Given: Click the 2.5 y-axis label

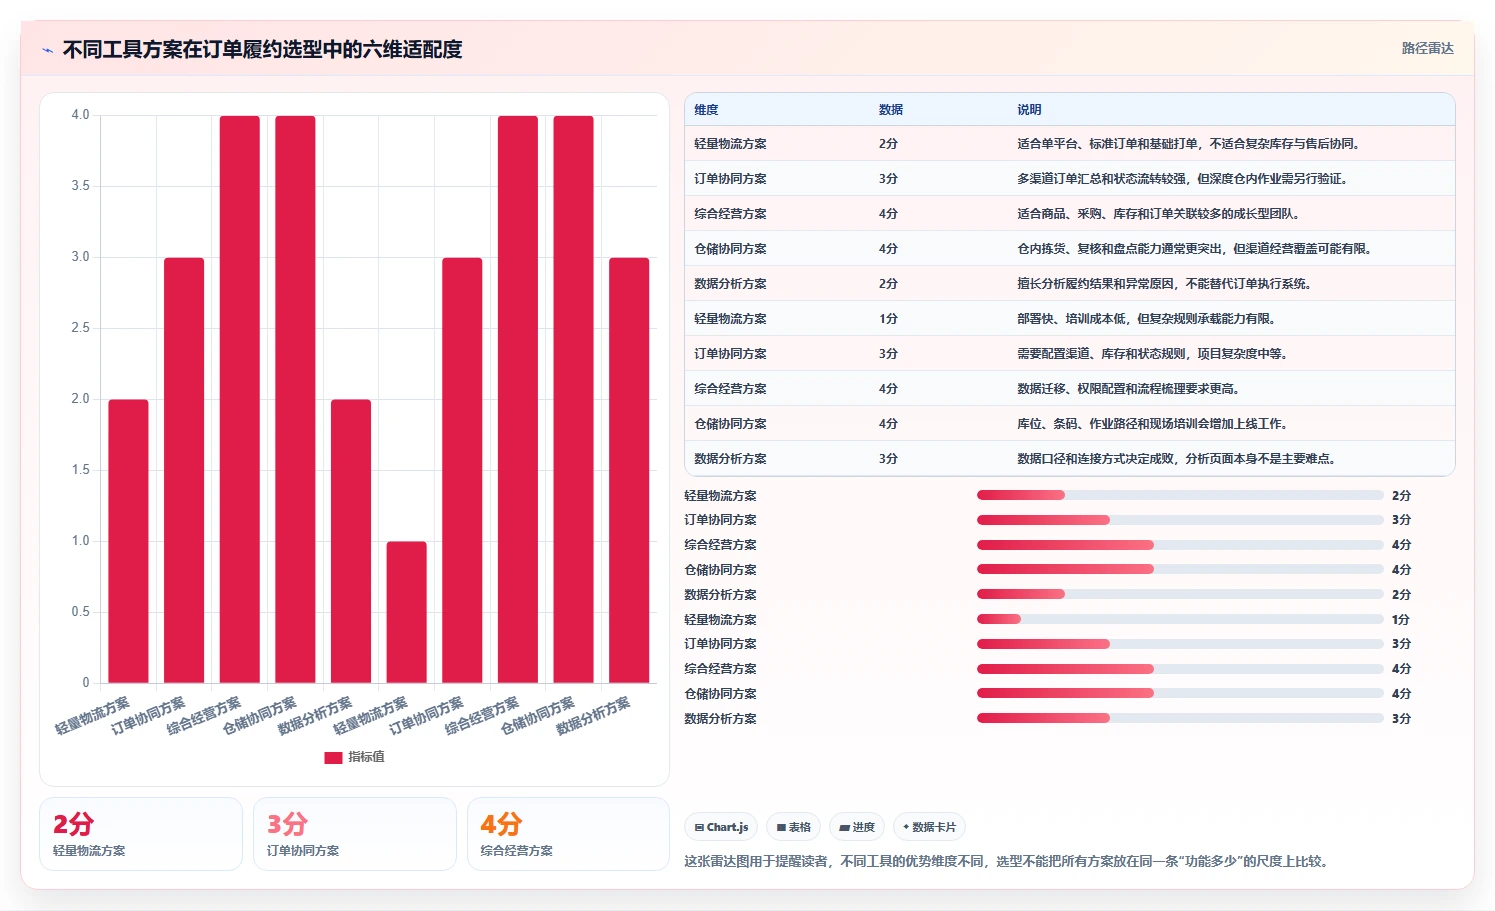Looking at the screenshot, I should [x=80, y=328].
